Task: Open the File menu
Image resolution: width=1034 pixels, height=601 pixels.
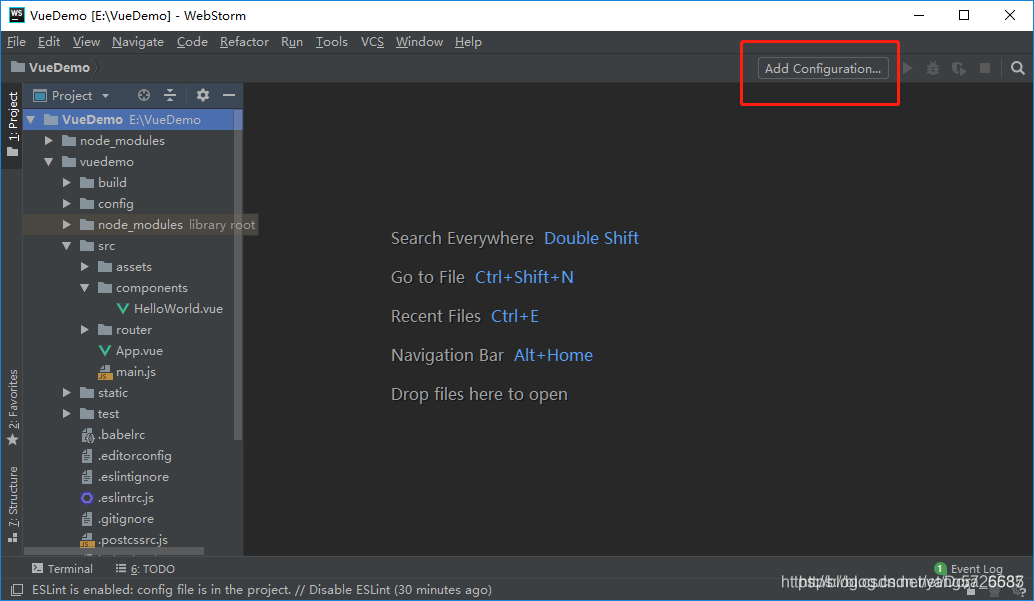Action: click(16, 42)
